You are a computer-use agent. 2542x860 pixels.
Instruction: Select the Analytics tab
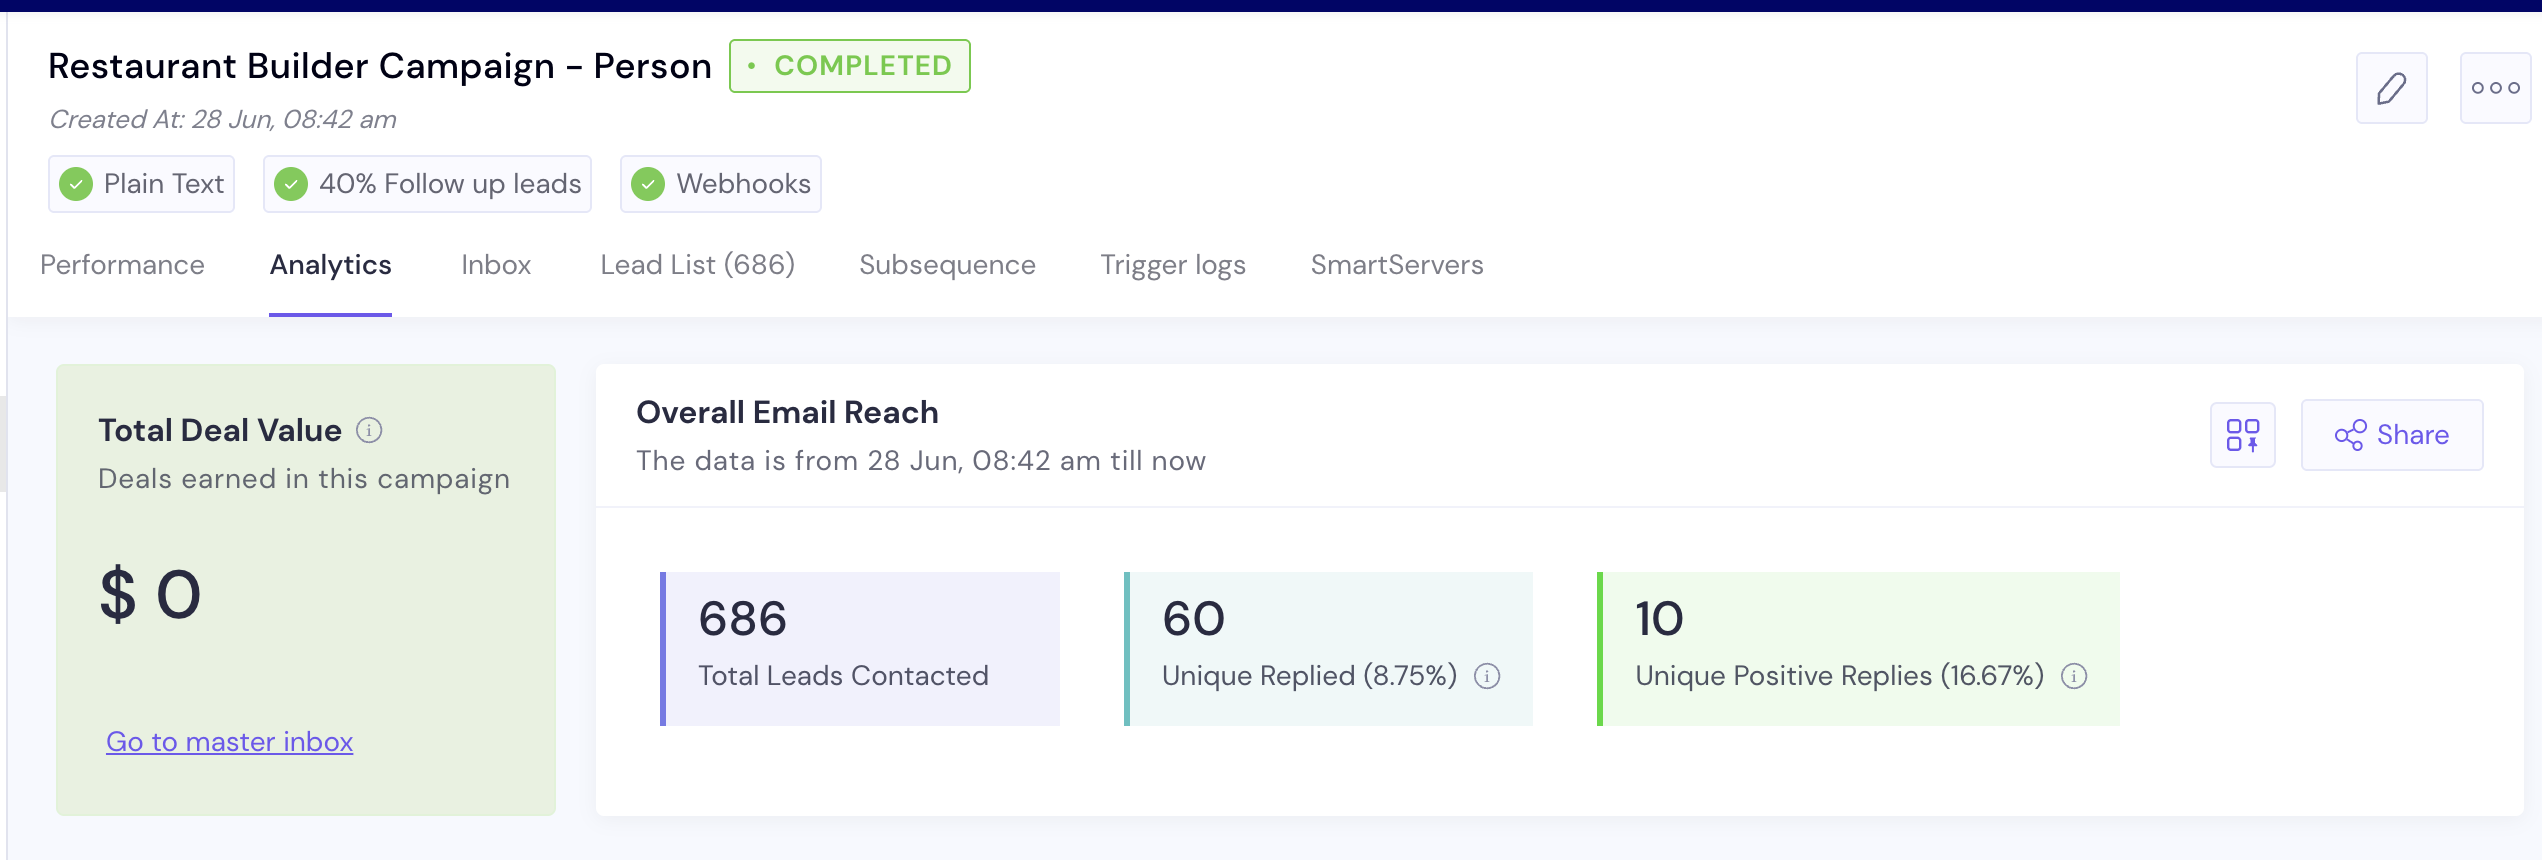[x=330, y=265]
